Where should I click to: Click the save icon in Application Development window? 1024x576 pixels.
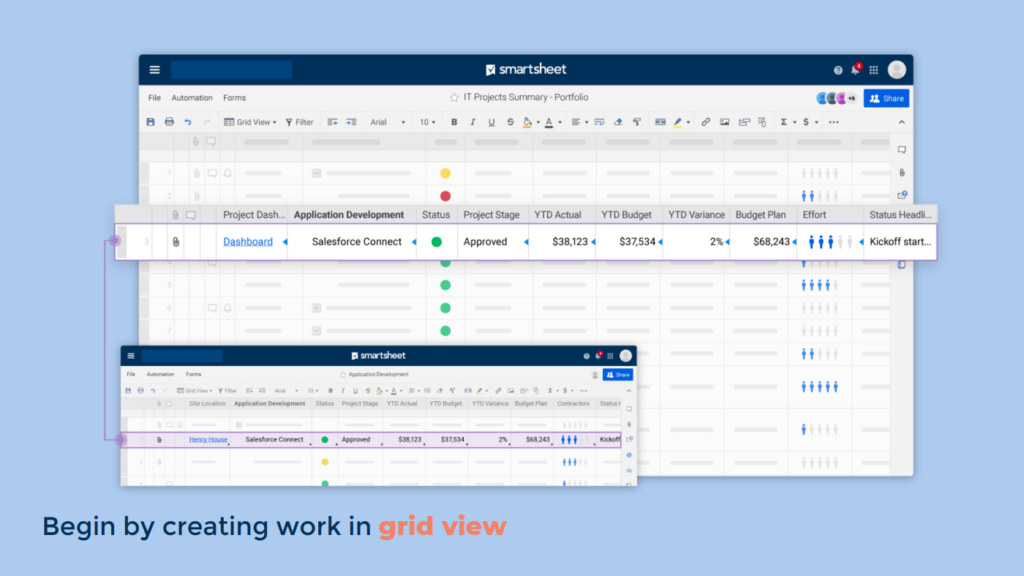point(128,391)
